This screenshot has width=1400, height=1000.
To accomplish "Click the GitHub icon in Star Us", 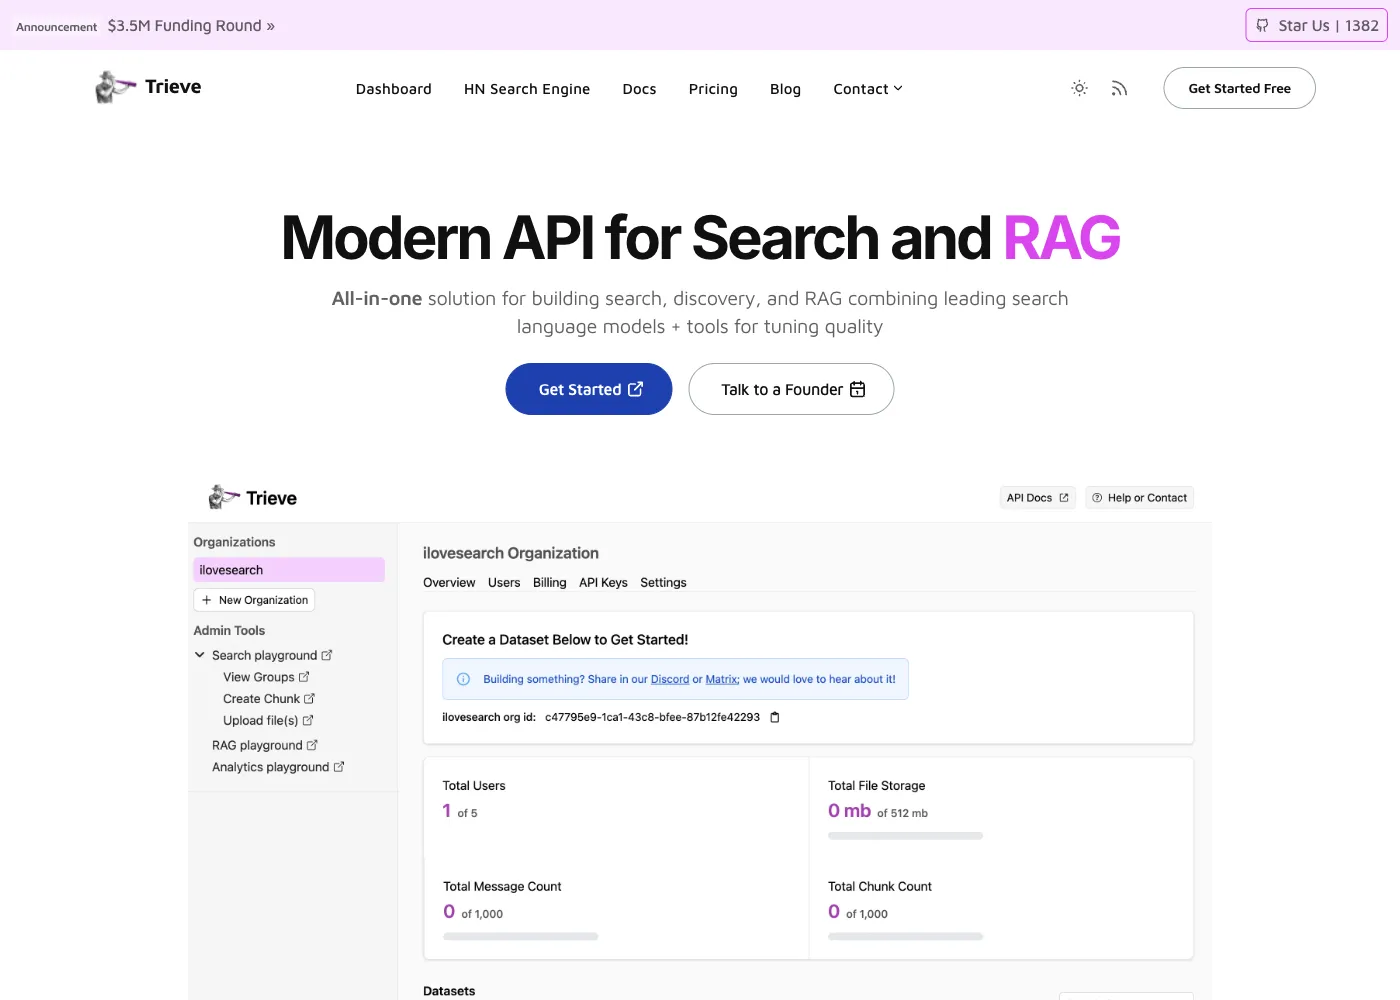I will pyautogui.click(x=1262, y=25).
